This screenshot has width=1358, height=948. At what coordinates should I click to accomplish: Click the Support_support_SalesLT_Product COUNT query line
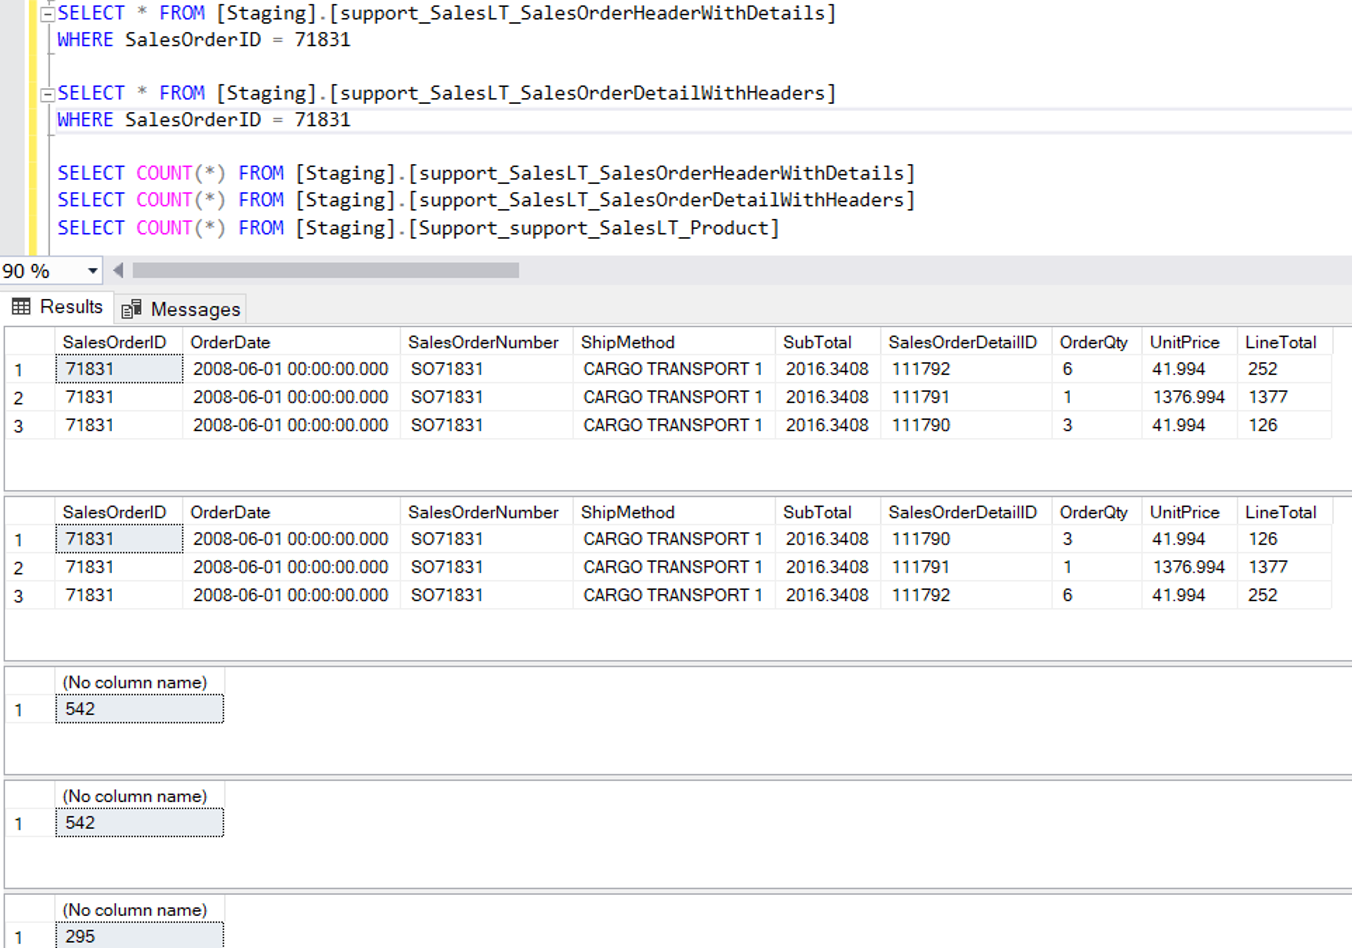pyautogui.click(x=418, y=228)
